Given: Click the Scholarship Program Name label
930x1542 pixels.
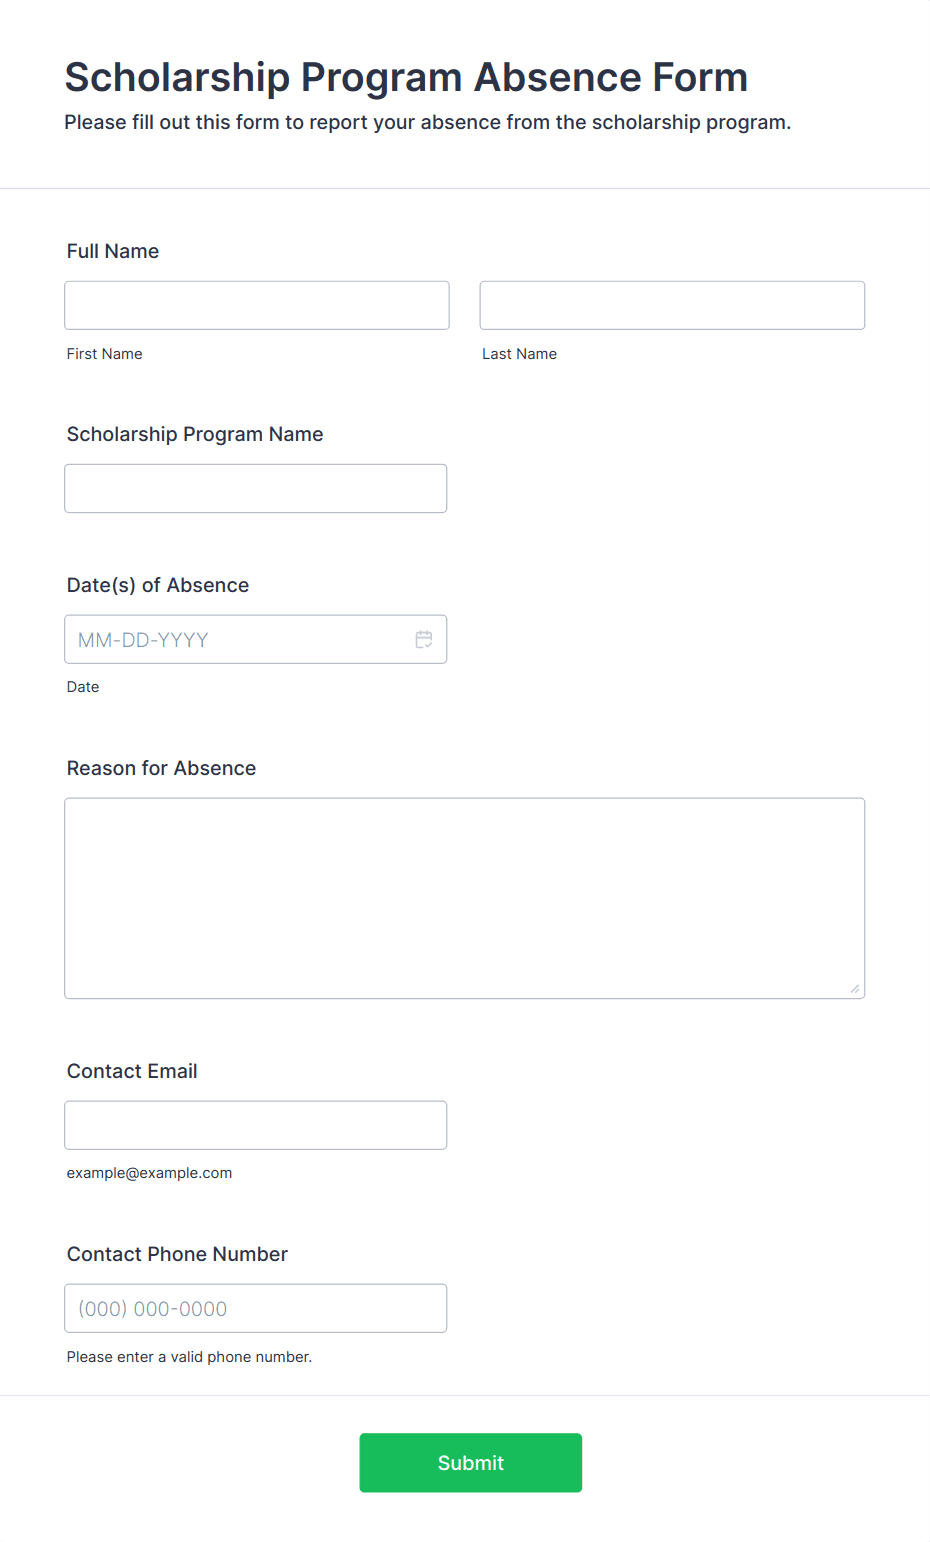Looking at the screenshot, I should 195,434.
